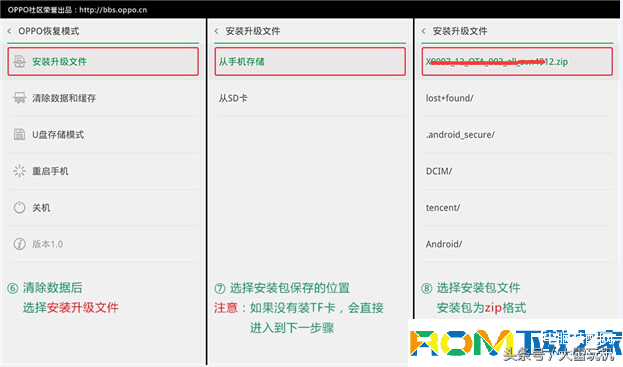Click the U盘存储模式 disk icon
Image resolution: width=623 pixels, height=367 pixels.
[x=19, y=134]
